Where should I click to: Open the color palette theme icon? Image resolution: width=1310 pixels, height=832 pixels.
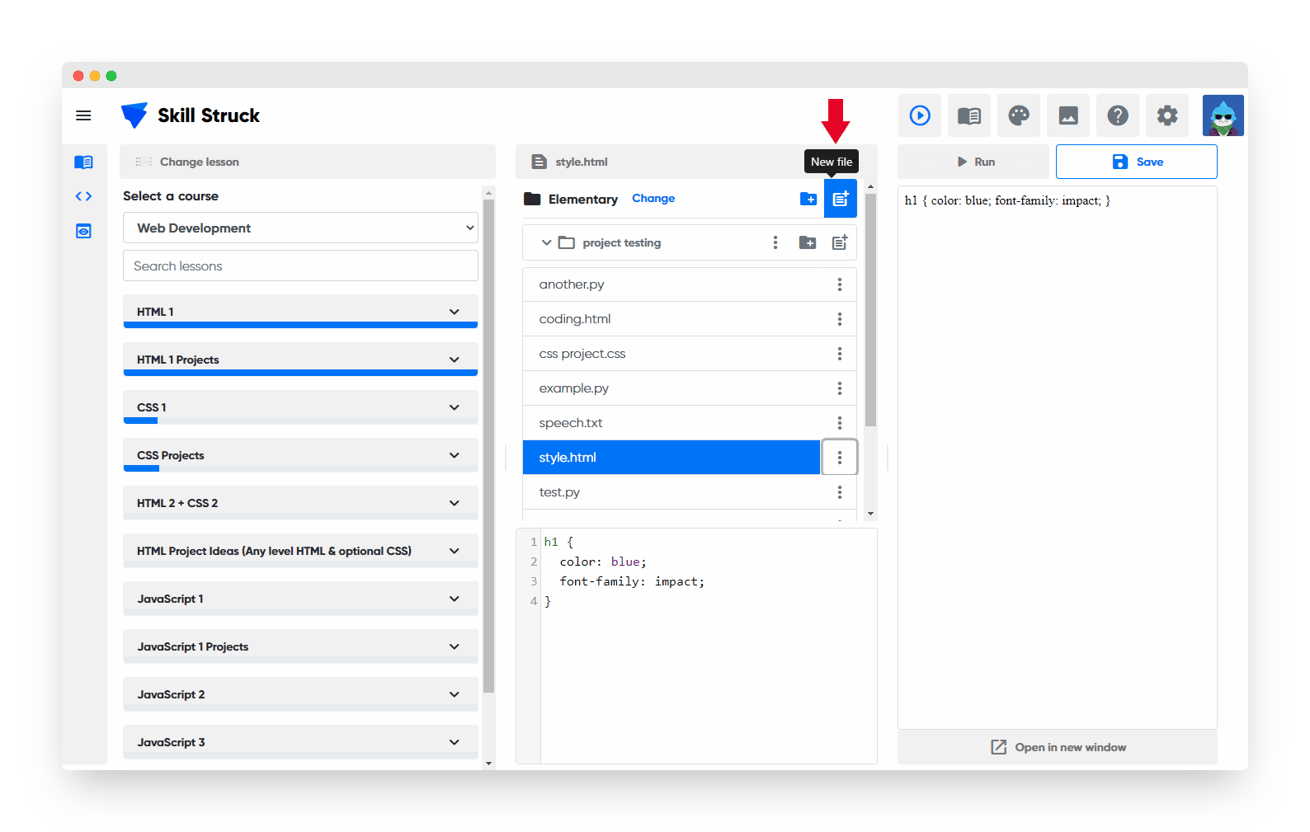[1019, 116]
